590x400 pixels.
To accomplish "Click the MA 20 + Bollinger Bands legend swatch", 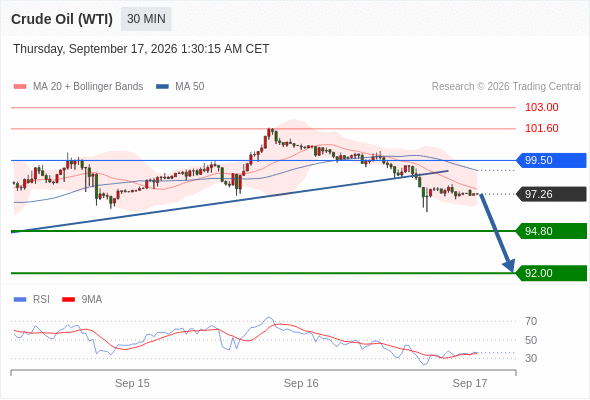I will [x=20, y=87].
